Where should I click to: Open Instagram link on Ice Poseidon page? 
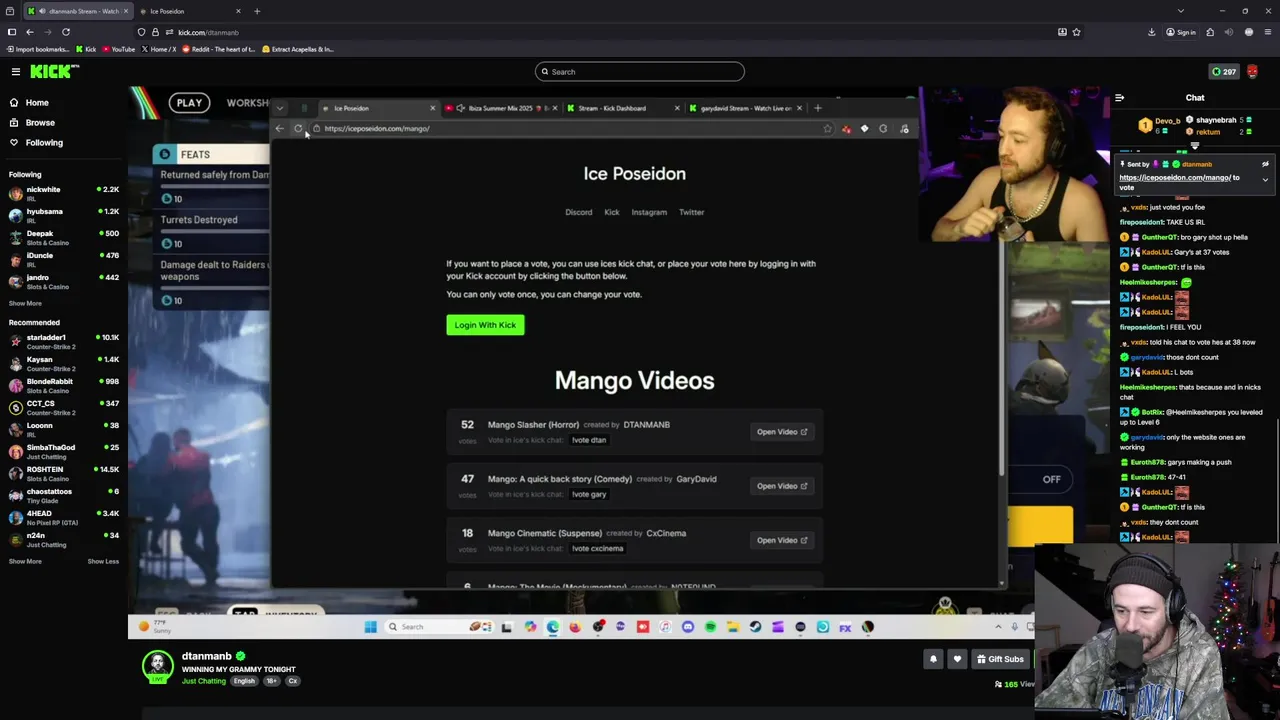pos(648,212)
